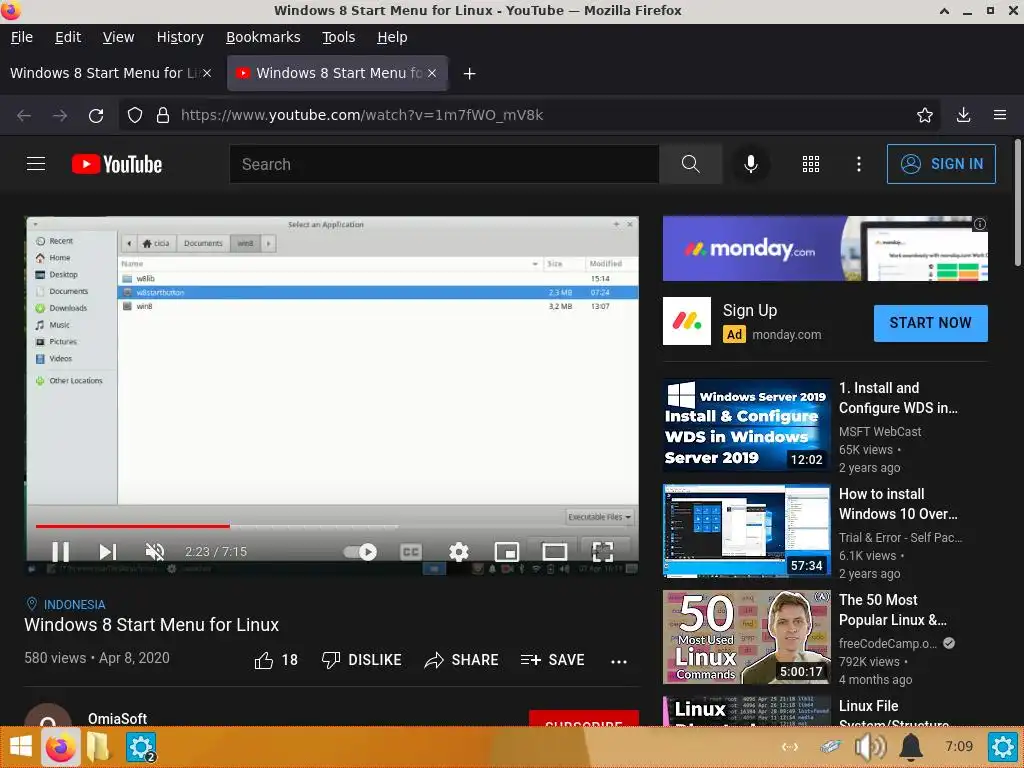
Task: Go to YouTube home via logo
Action: tap(117, 164)
